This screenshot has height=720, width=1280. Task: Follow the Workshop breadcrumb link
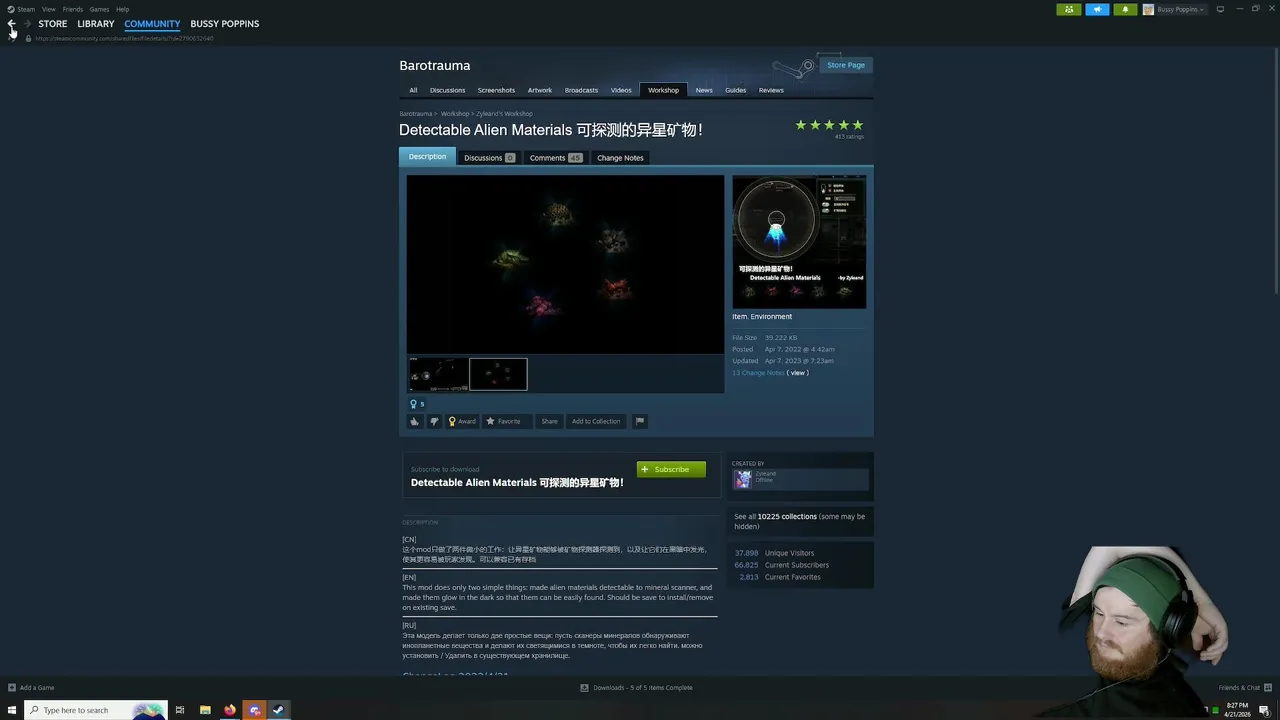(455, 114)
